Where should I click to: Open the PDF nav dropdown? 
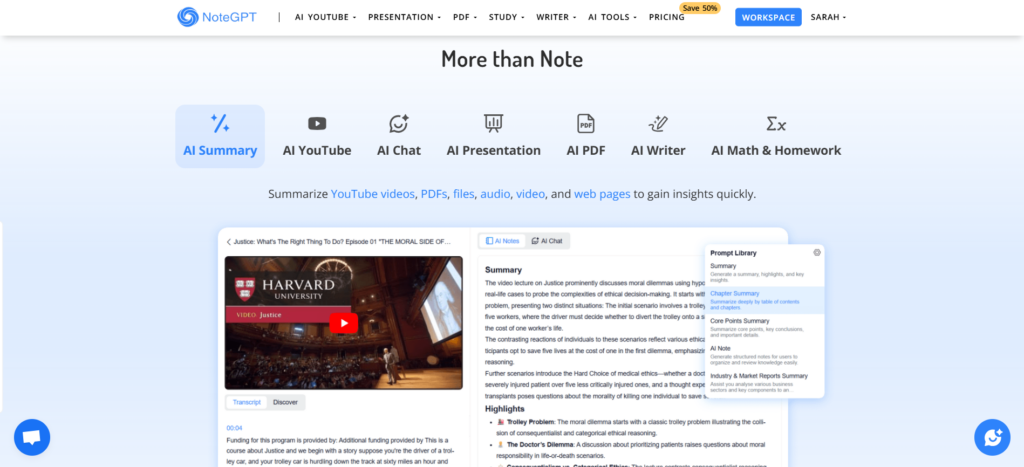point(465,17)
